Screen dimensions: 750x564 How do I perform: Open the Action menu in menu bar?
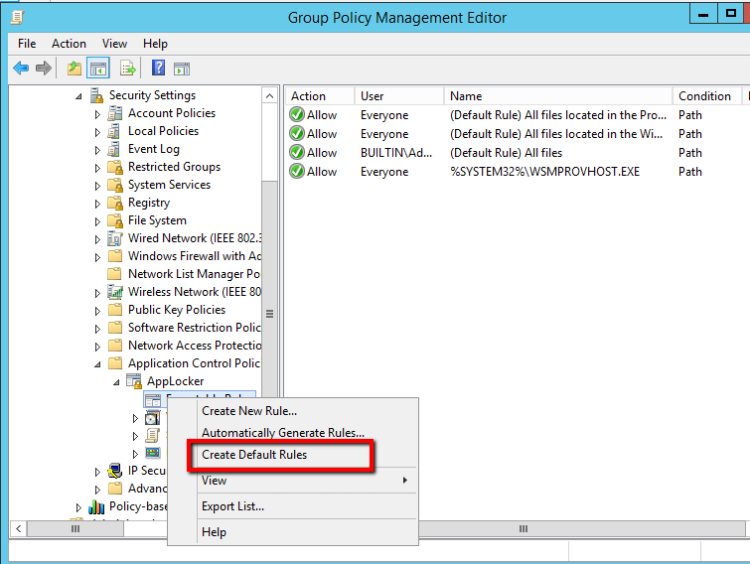(x=69, y=44)
